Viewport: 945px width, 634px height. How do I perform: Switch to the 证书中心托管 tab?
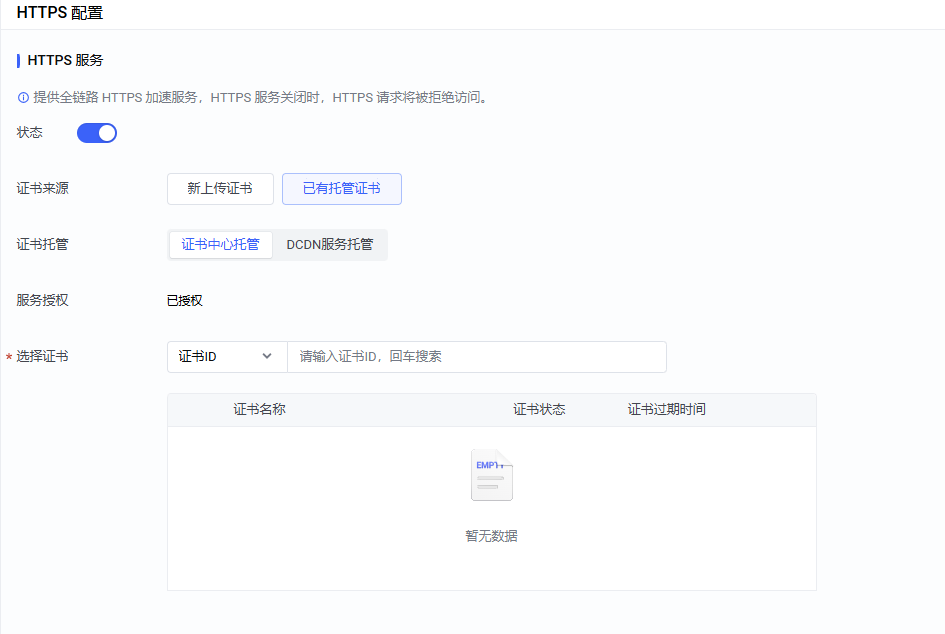tap(220, 245)
